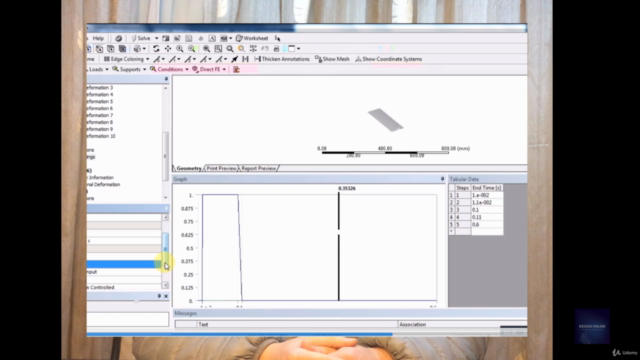Image resolution: width=640 pixels, height=360 pixels.
Task: Click the Steps column header
Action: 462,188
